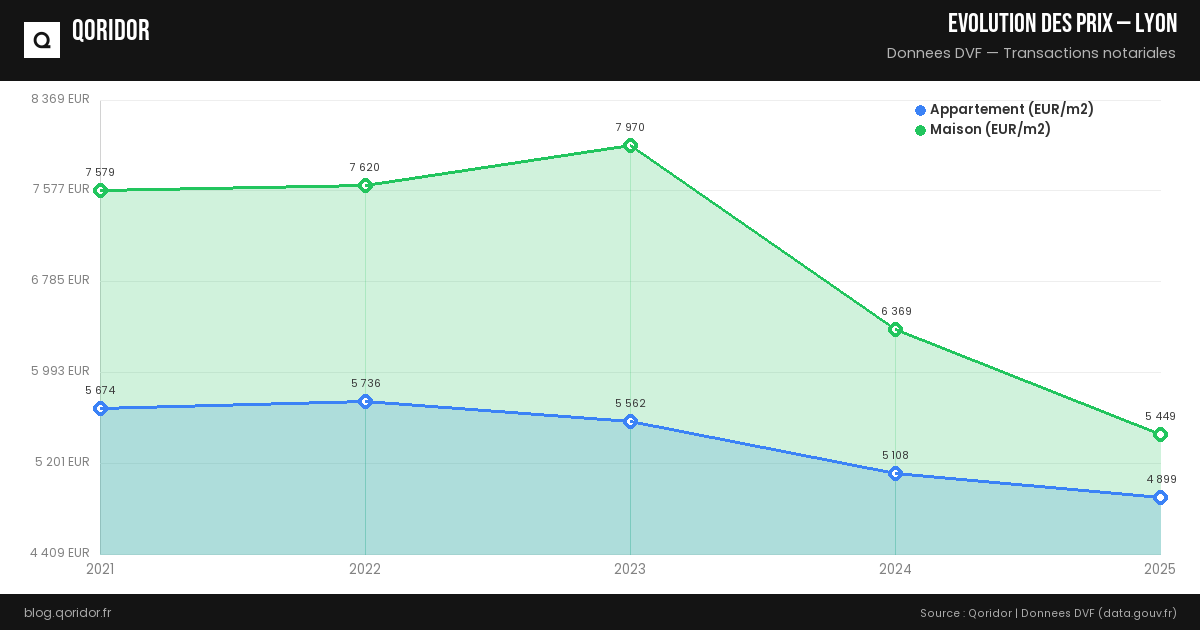Viewport: 1200px width, 630px height.
Task: Click the blue Appartement legend color dot
Action: (920, 110)
